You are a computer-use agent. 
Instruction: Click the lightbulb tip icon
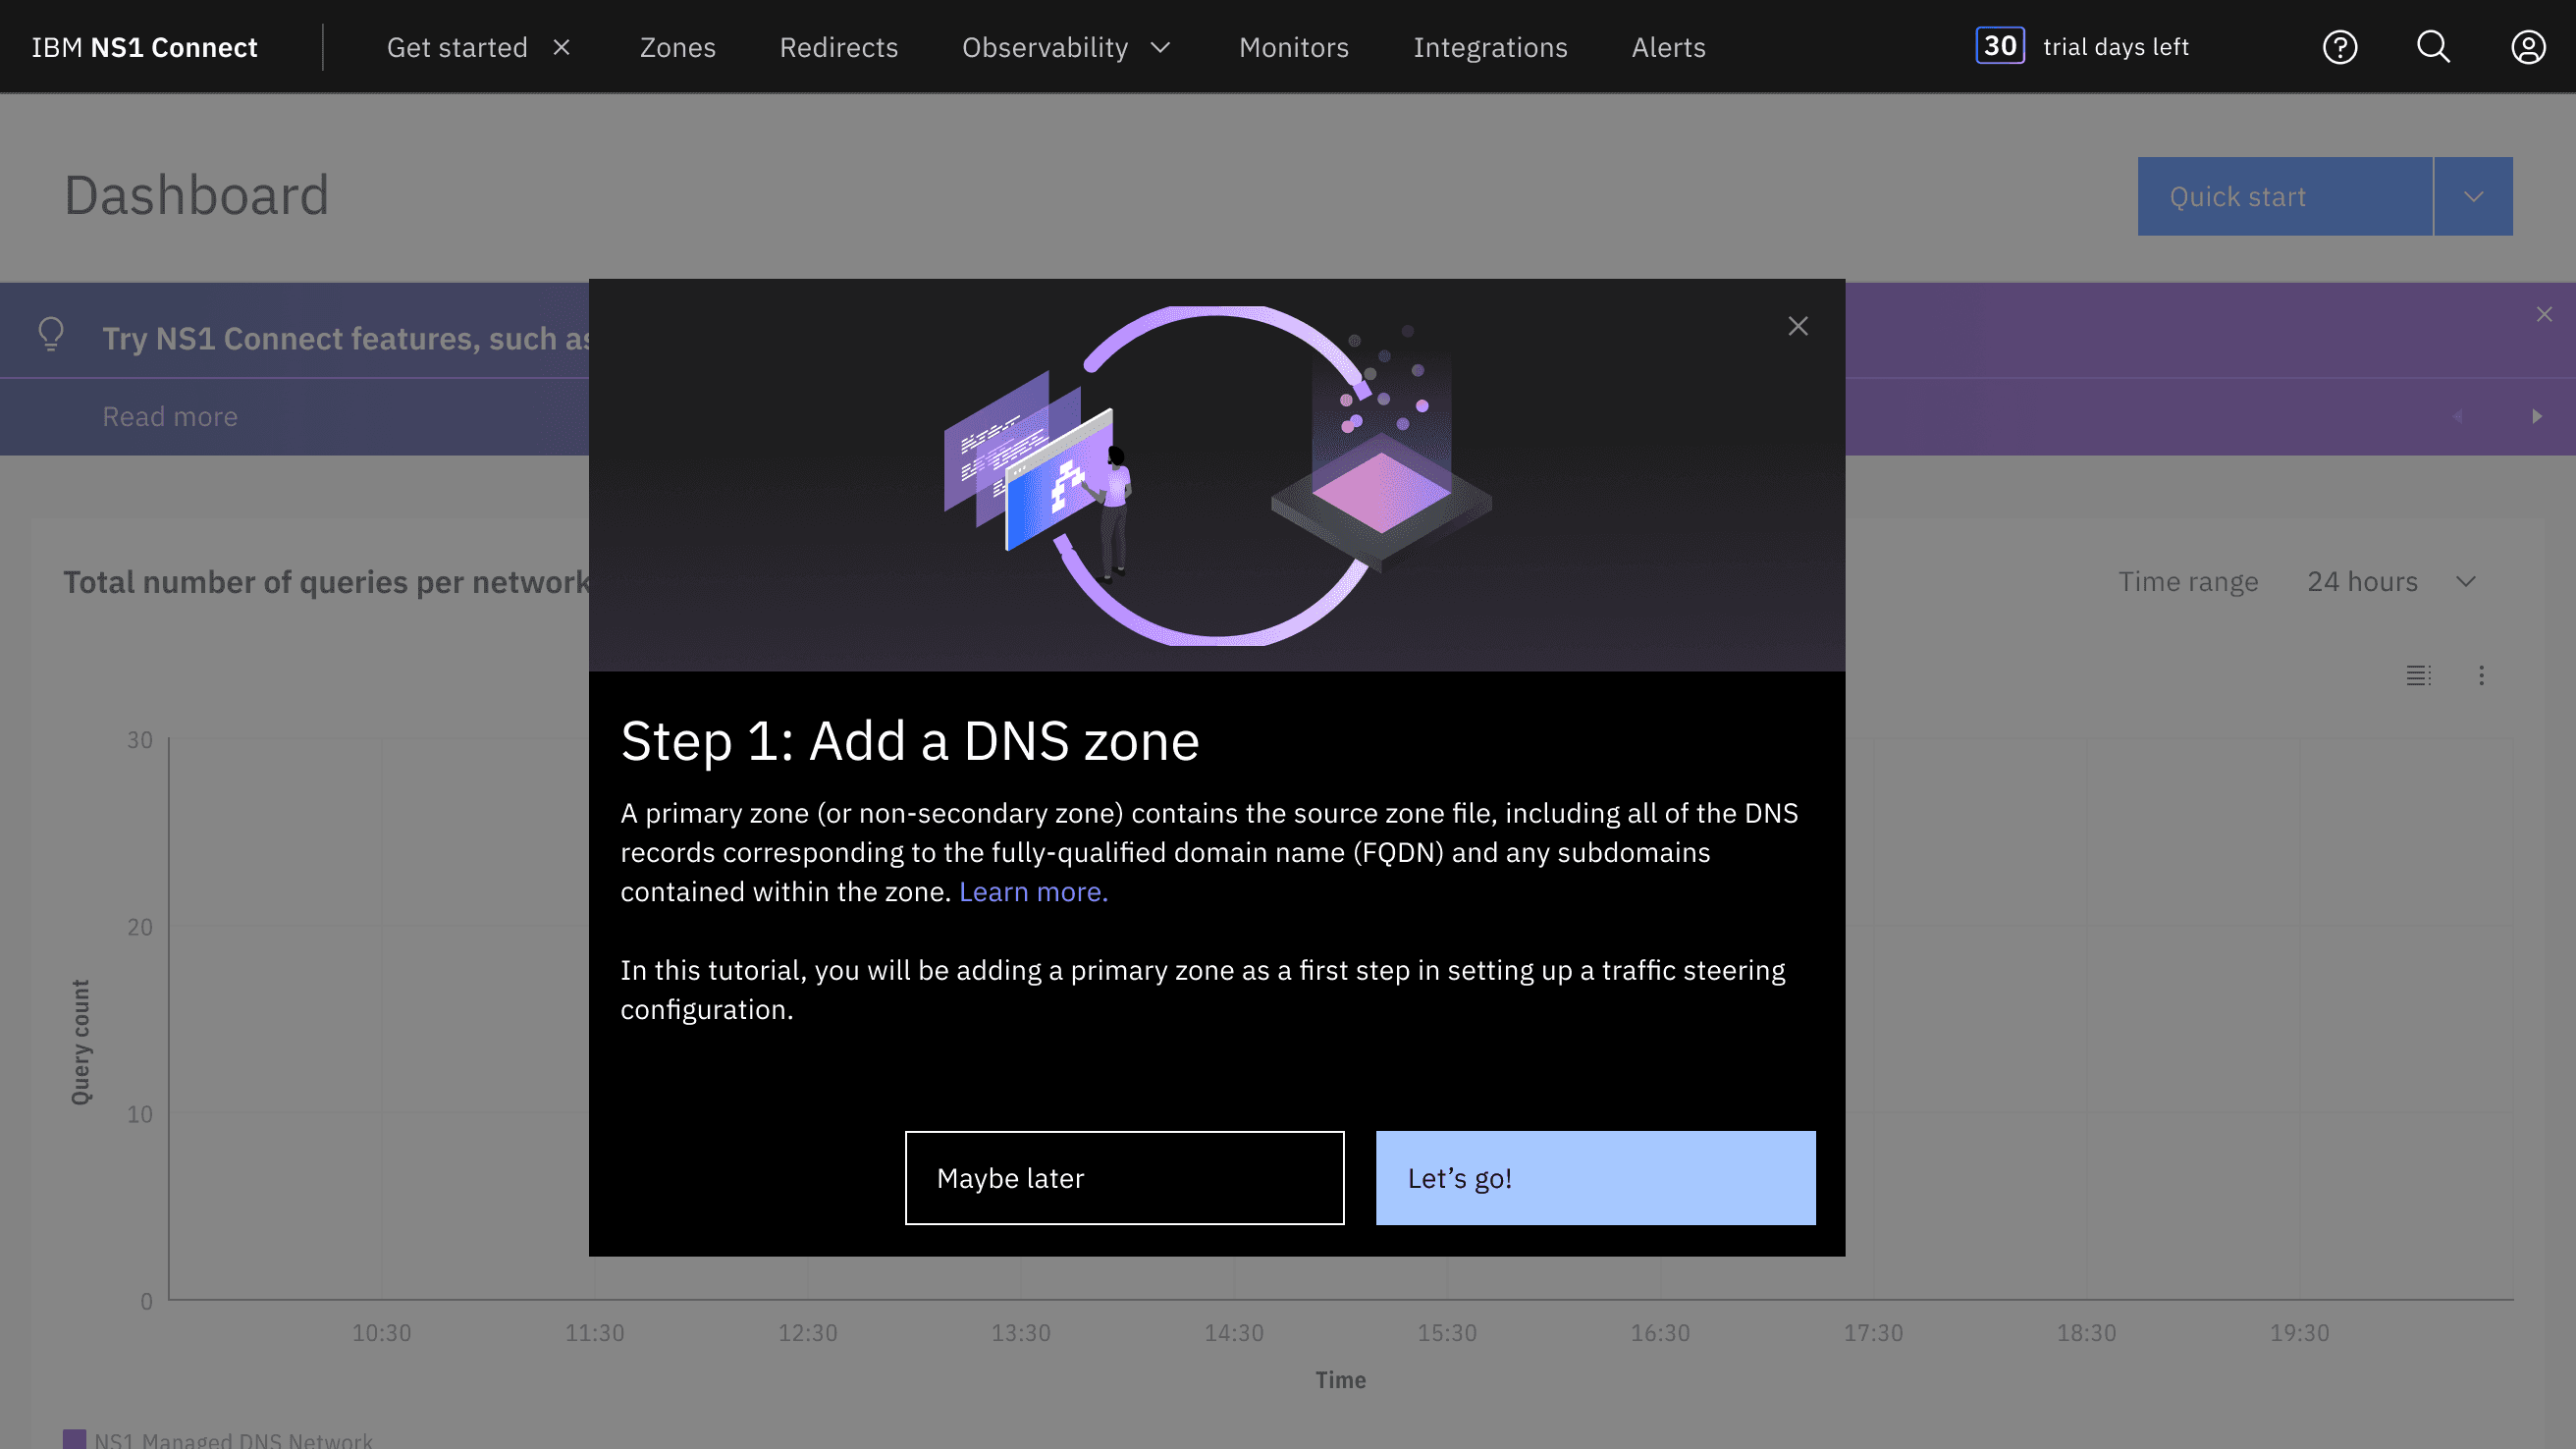point(51,334)
